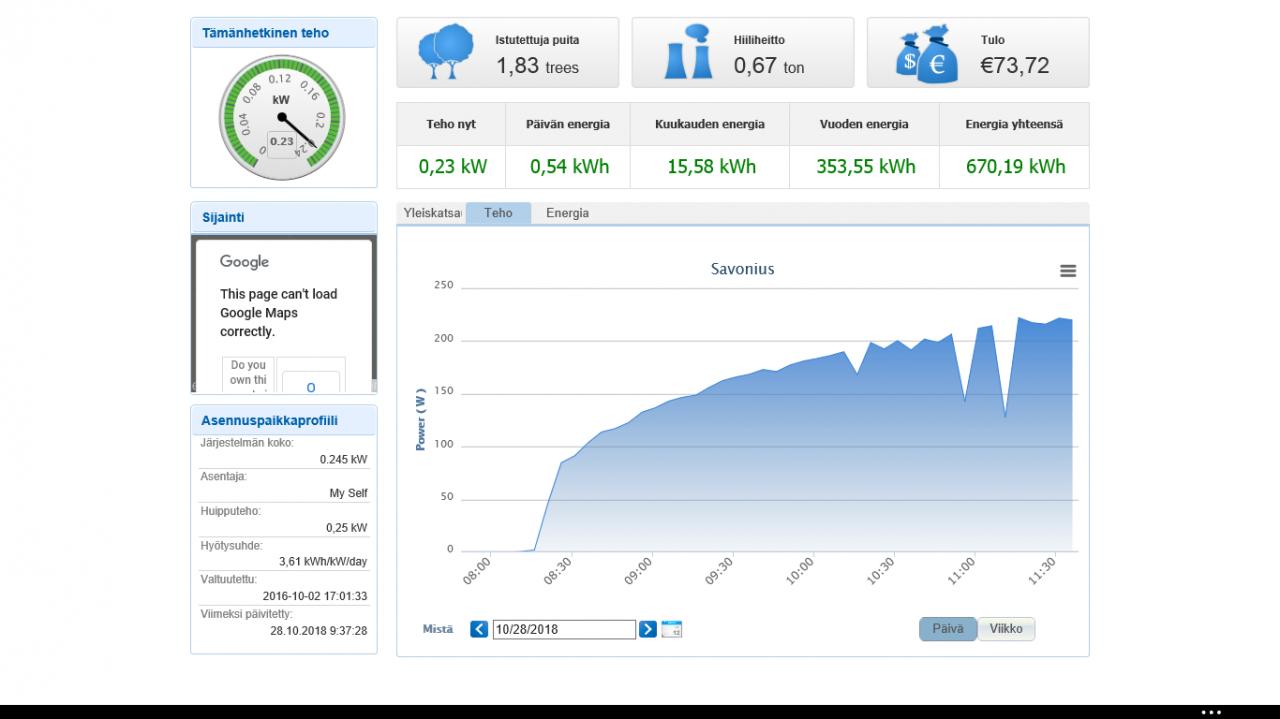The image size is (1280, 719).
Task: Click the 0,23 kW current power value
Action: (453, 167)
